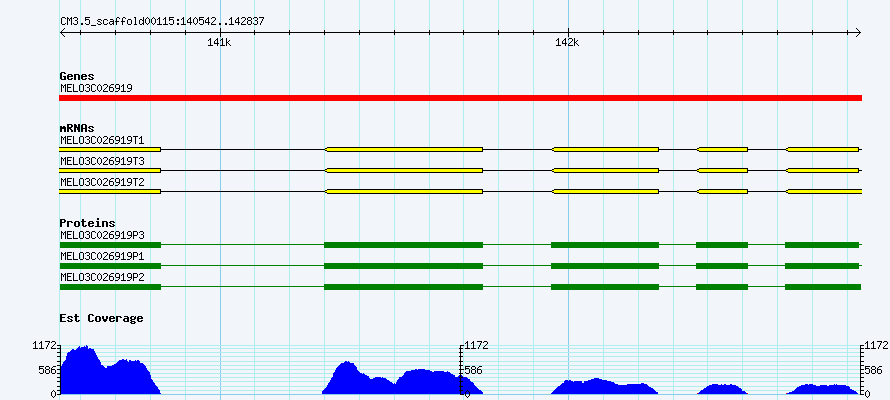
Task: Click the MELO3C026919P1 protein label
Action: tap(102, 256)
